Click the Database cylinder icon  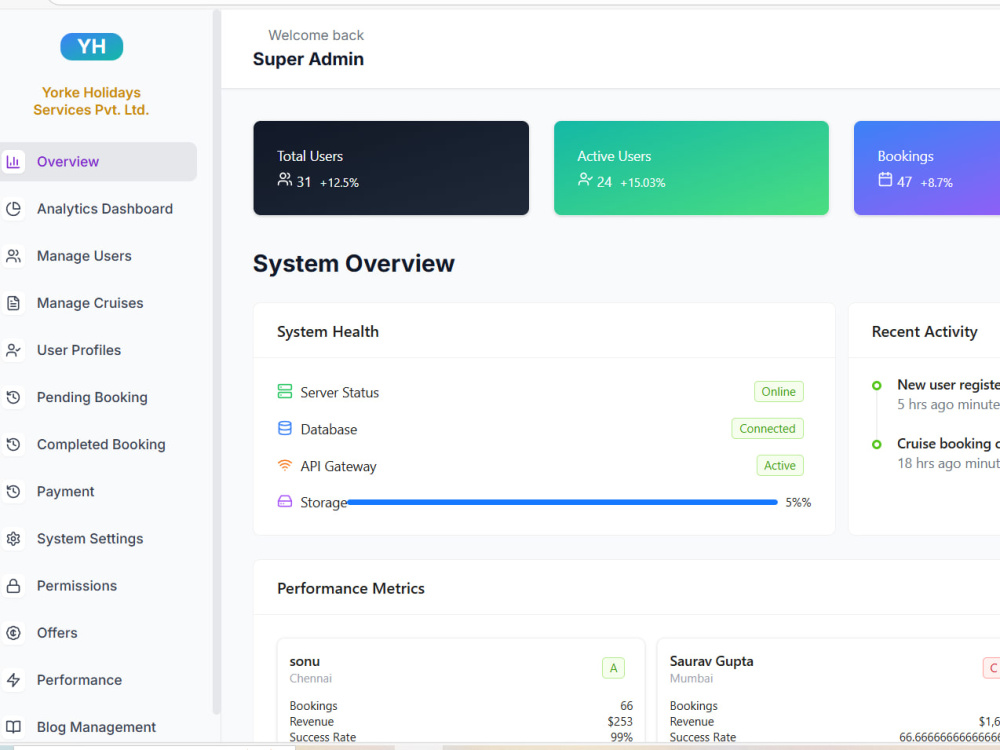(x=284, y=428)
